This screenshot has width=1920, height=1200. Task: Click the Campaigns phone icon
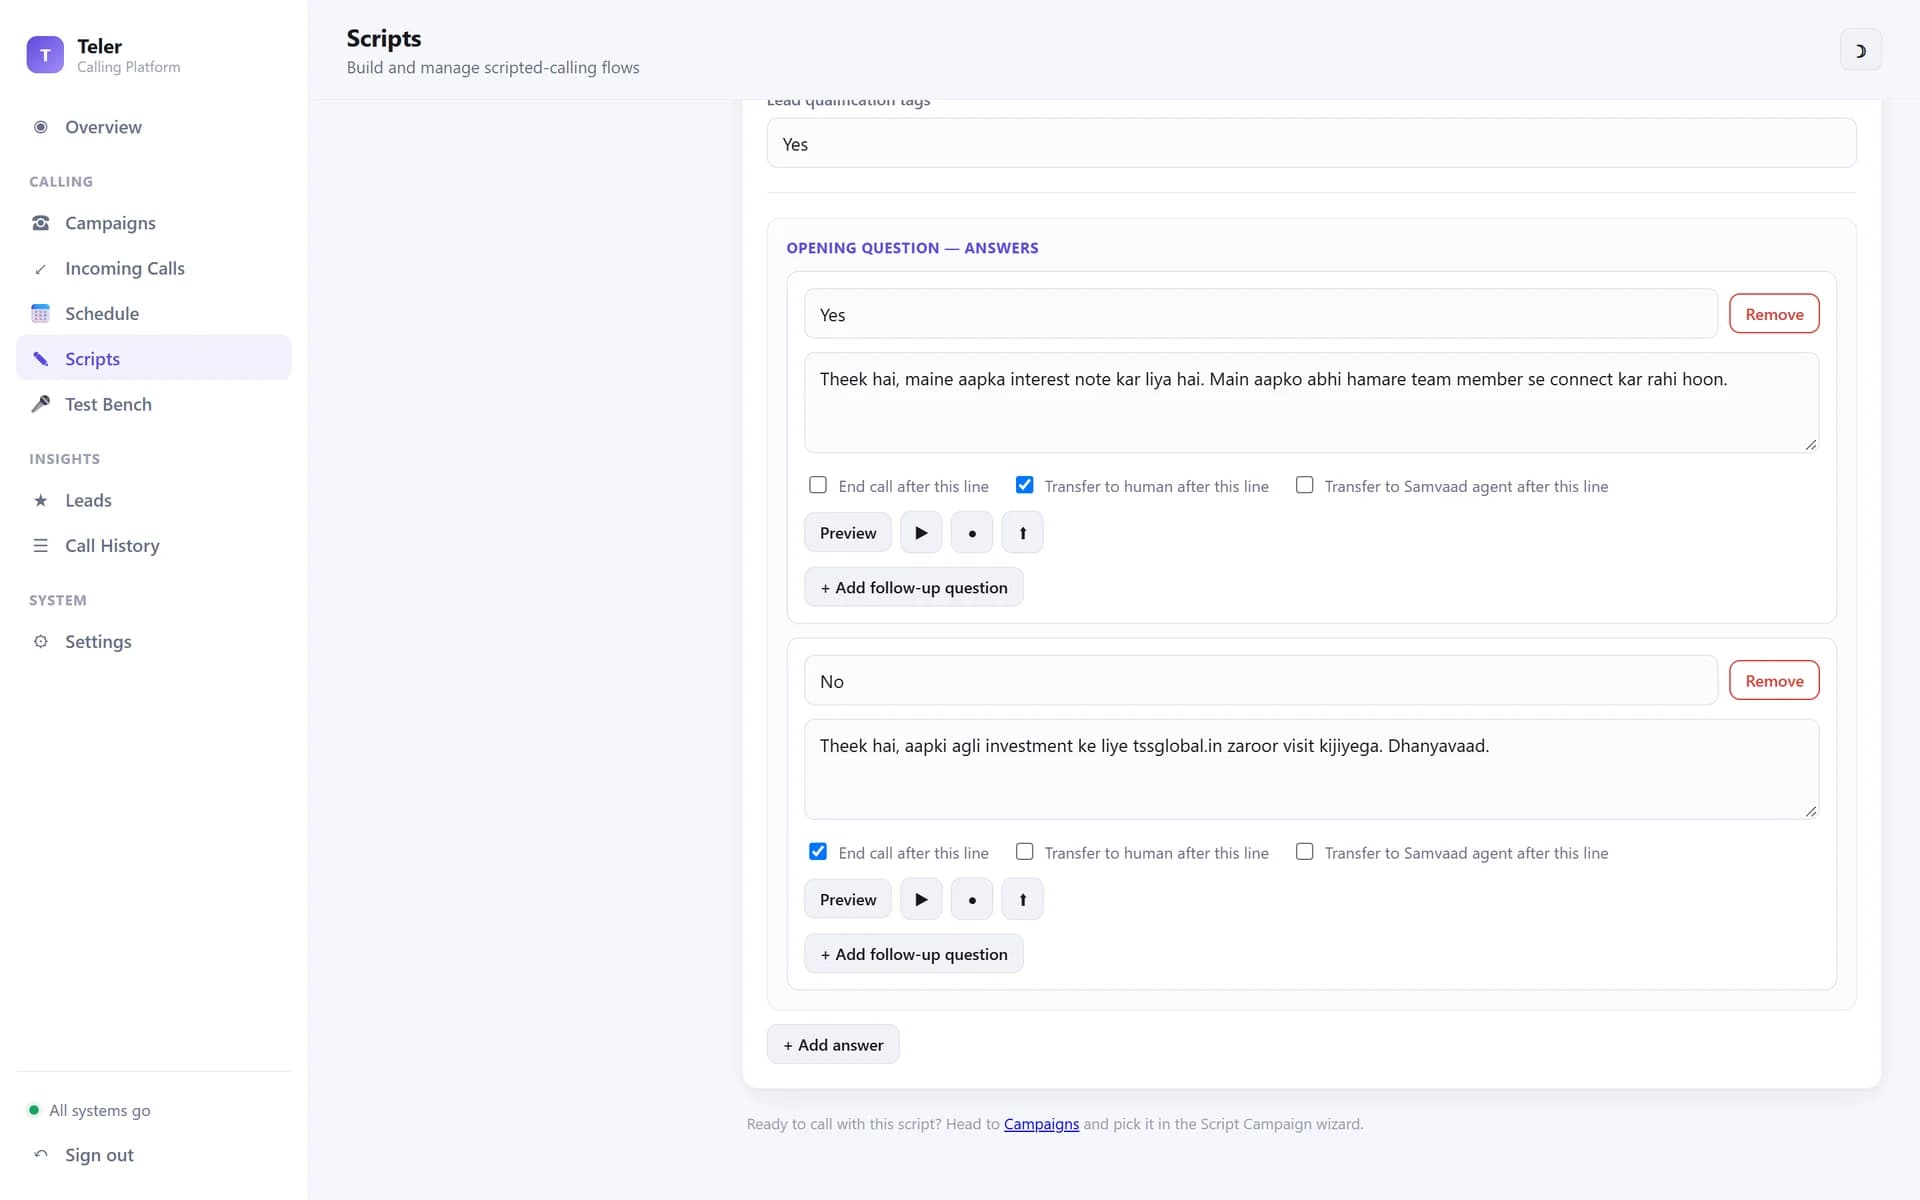point(41,223)
